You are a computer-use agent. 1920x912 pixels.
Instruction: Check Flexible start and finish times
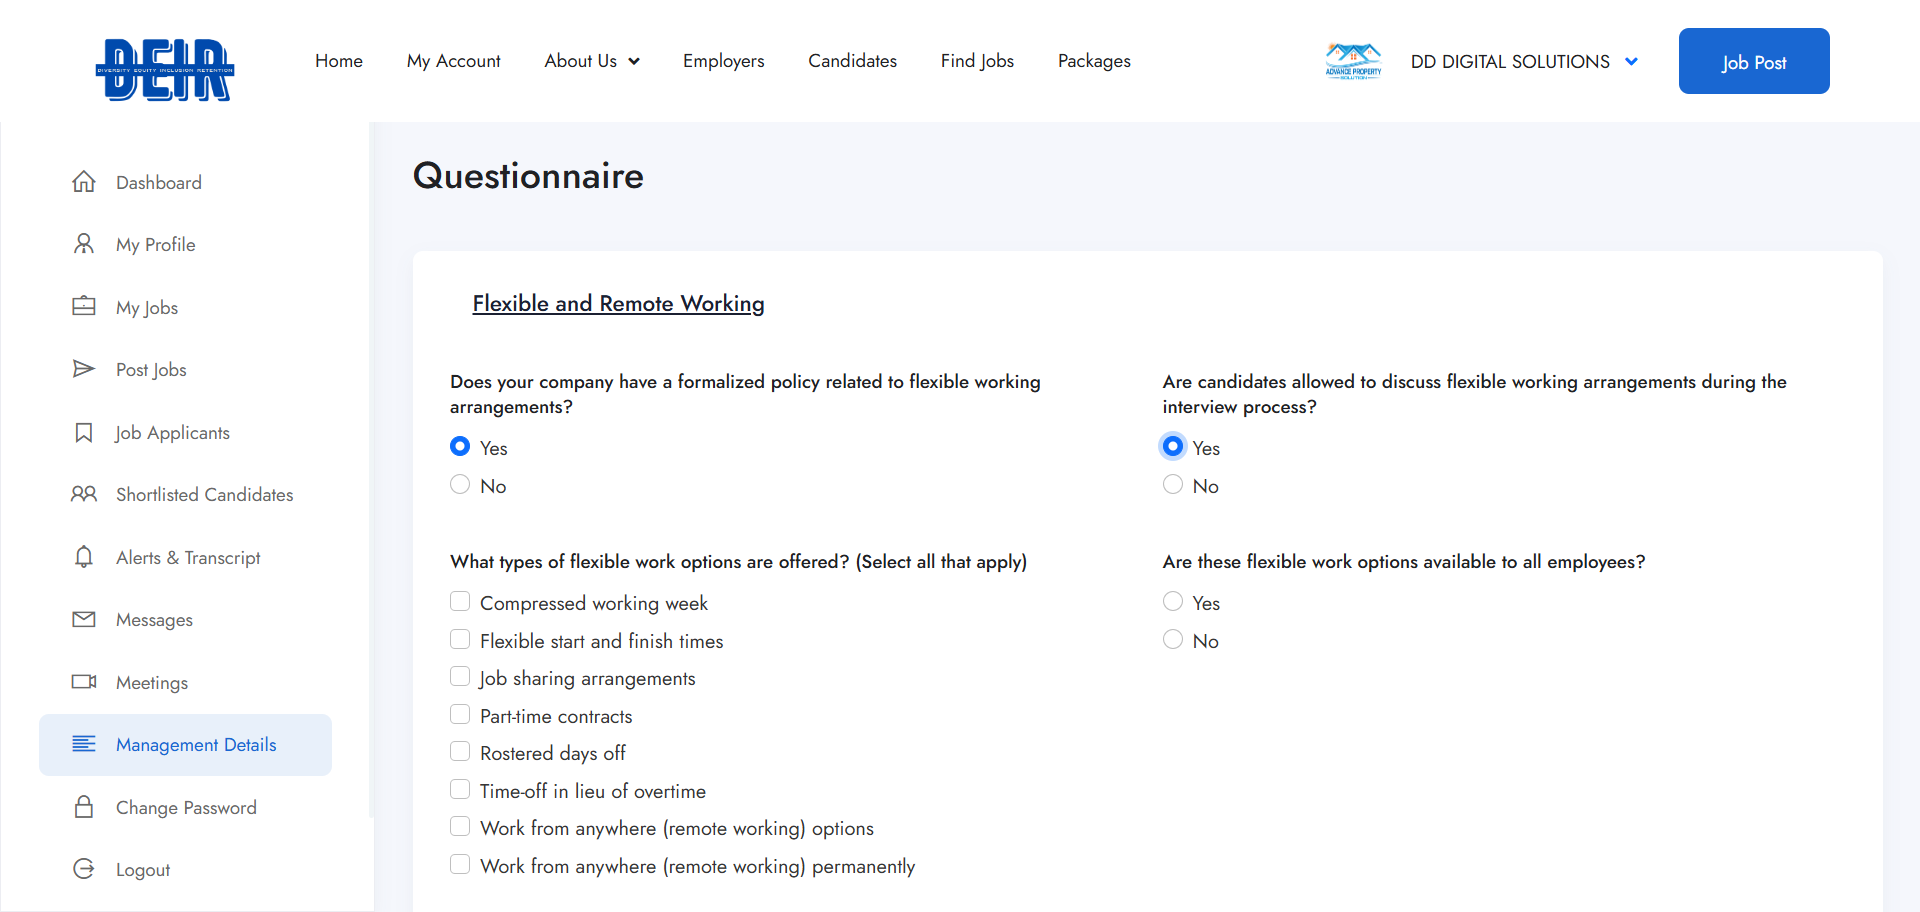(460, 639)
